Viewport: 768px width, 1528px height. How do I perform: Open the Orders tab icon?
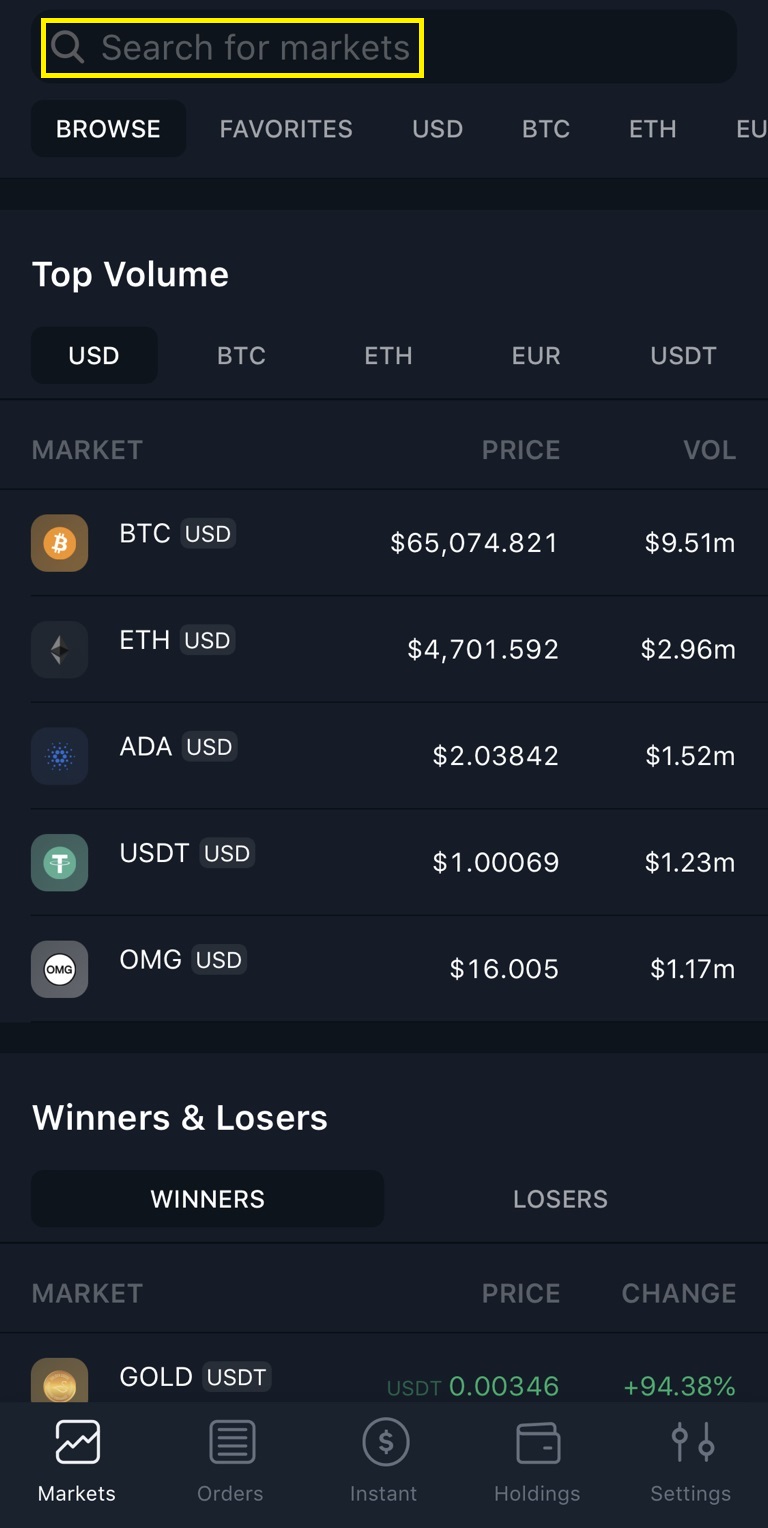click(x=231, y=1443)
